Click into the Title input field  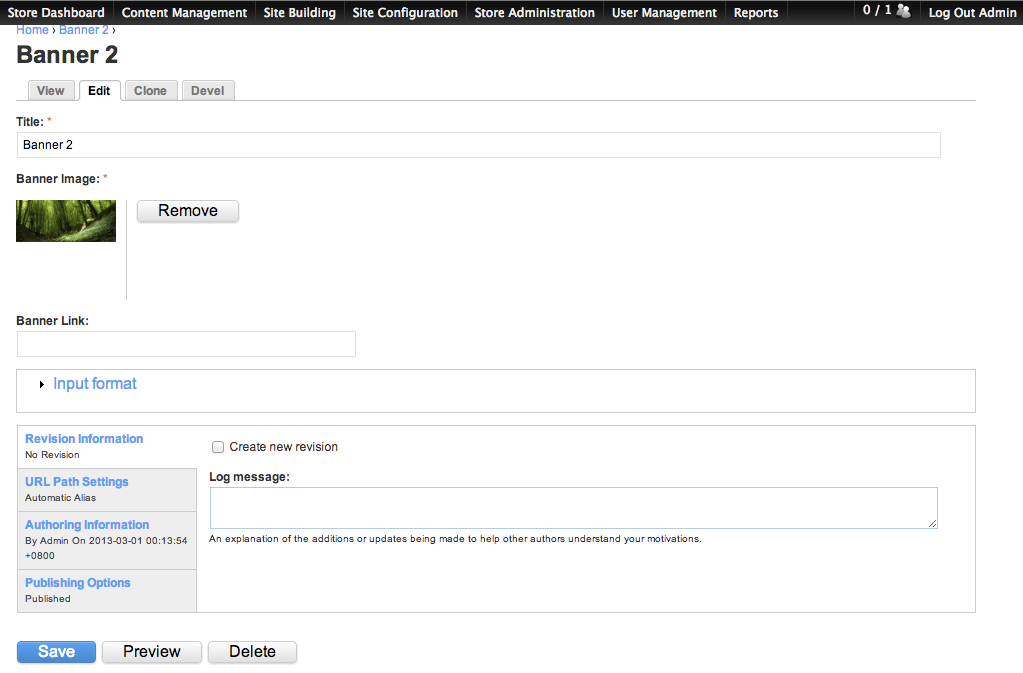pos(479,145)
